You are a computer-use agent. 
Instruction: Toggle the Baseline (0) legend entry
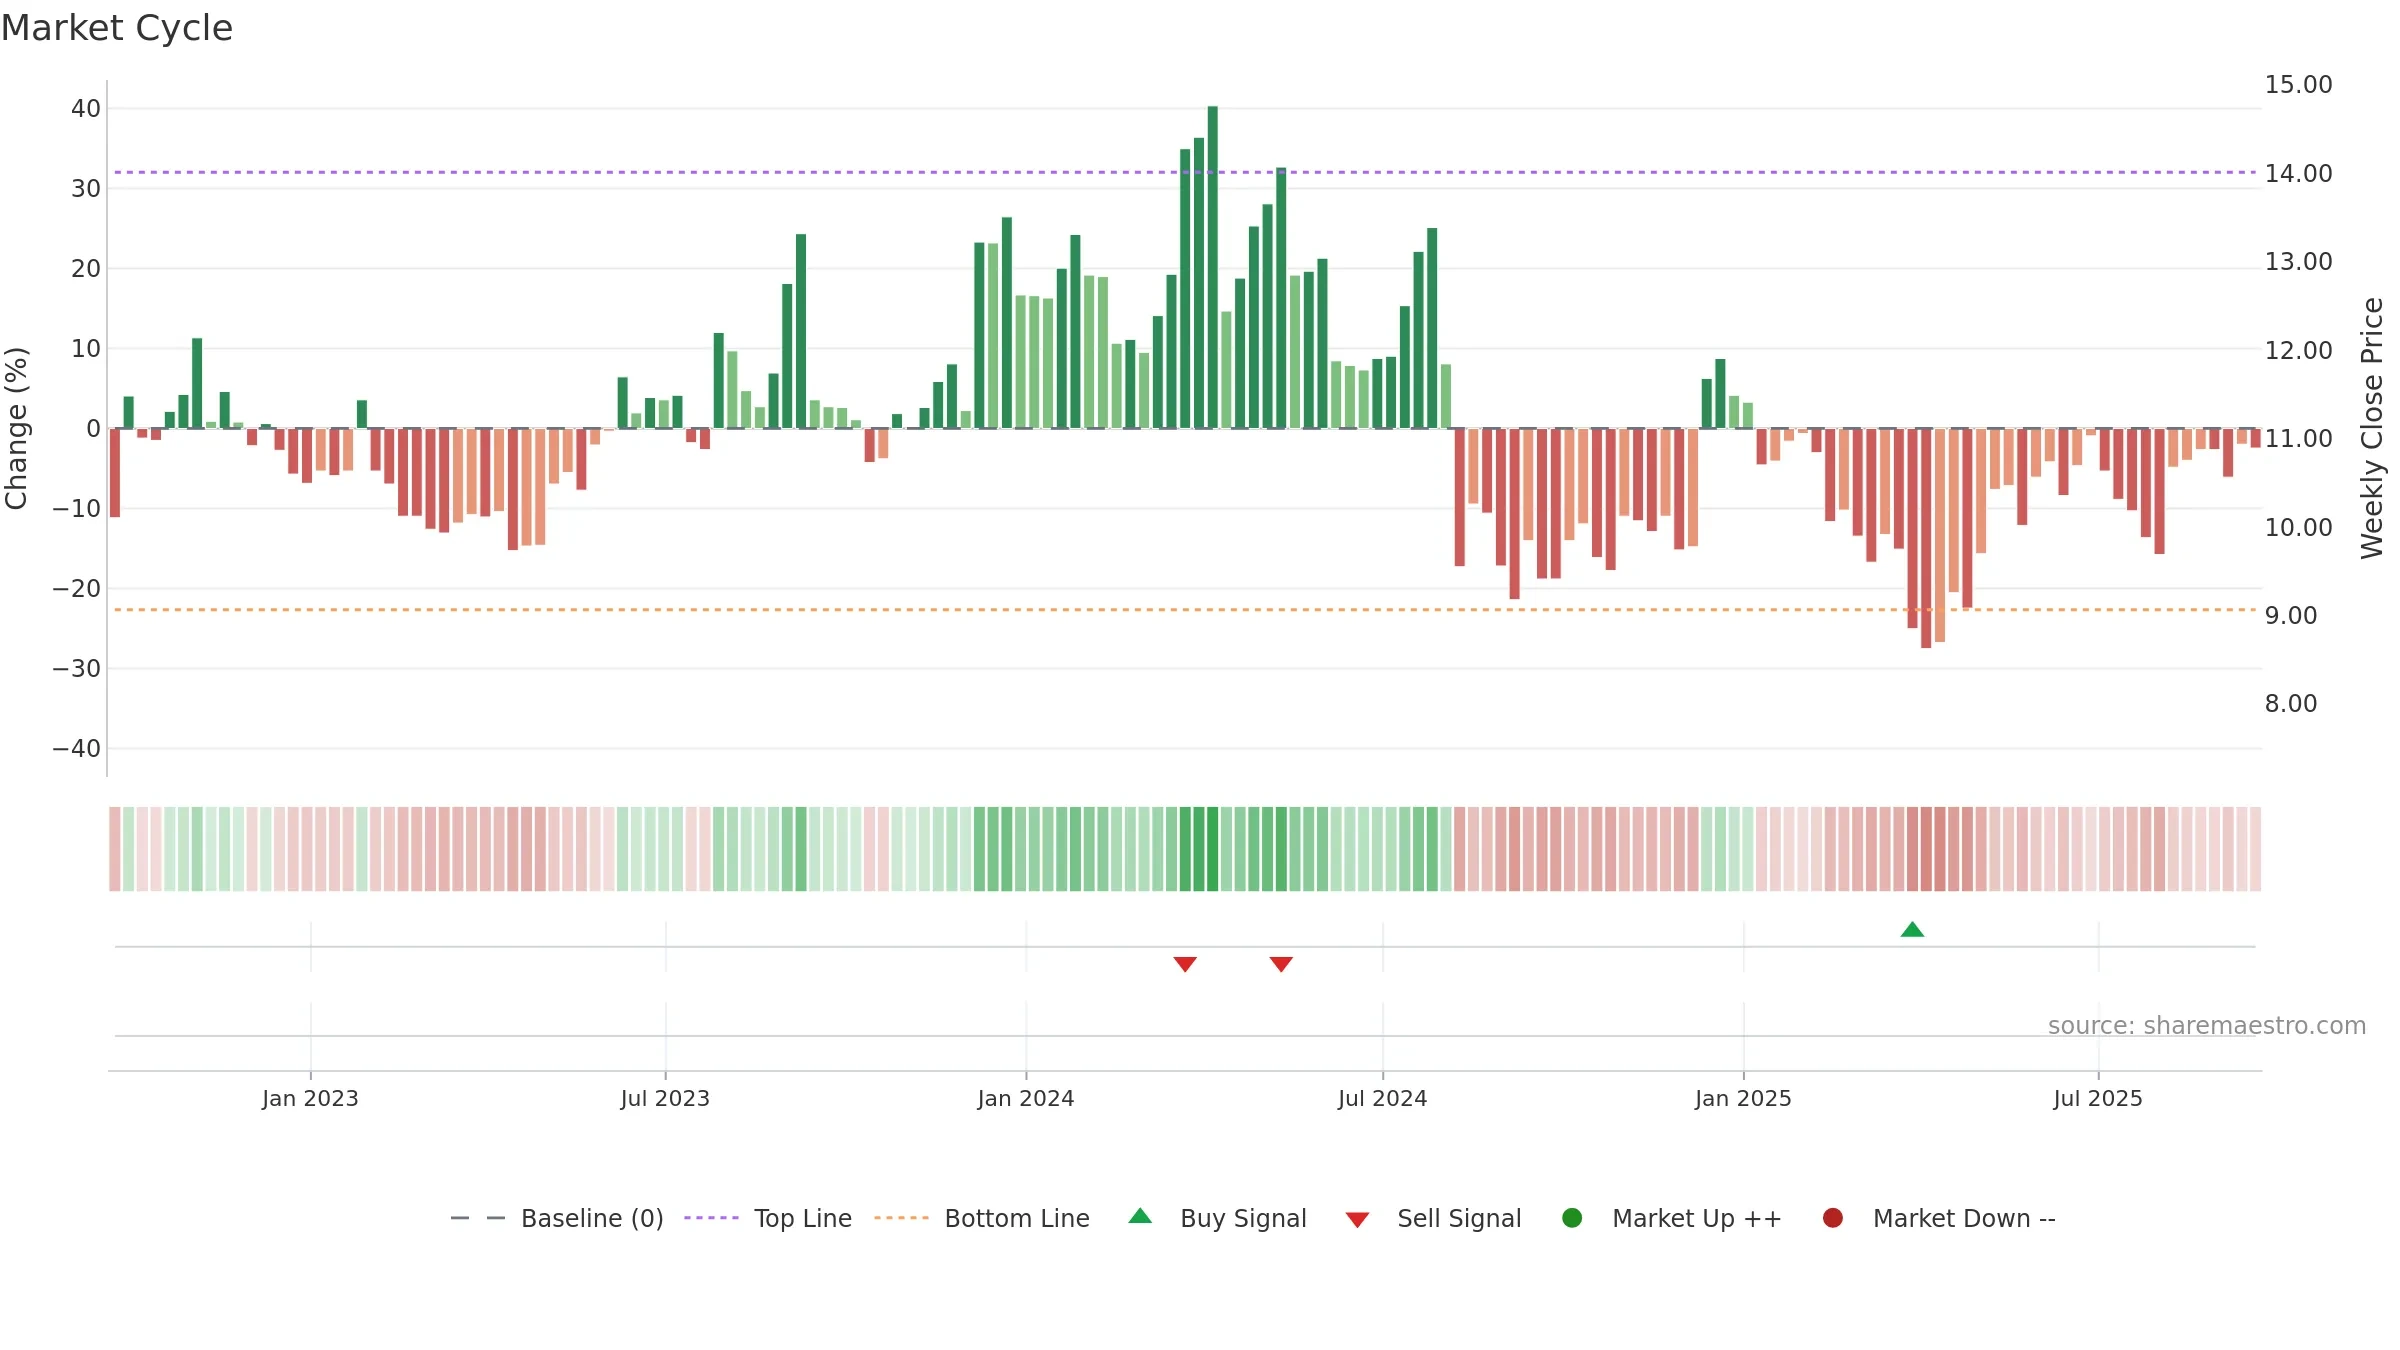pos(557,1218)
